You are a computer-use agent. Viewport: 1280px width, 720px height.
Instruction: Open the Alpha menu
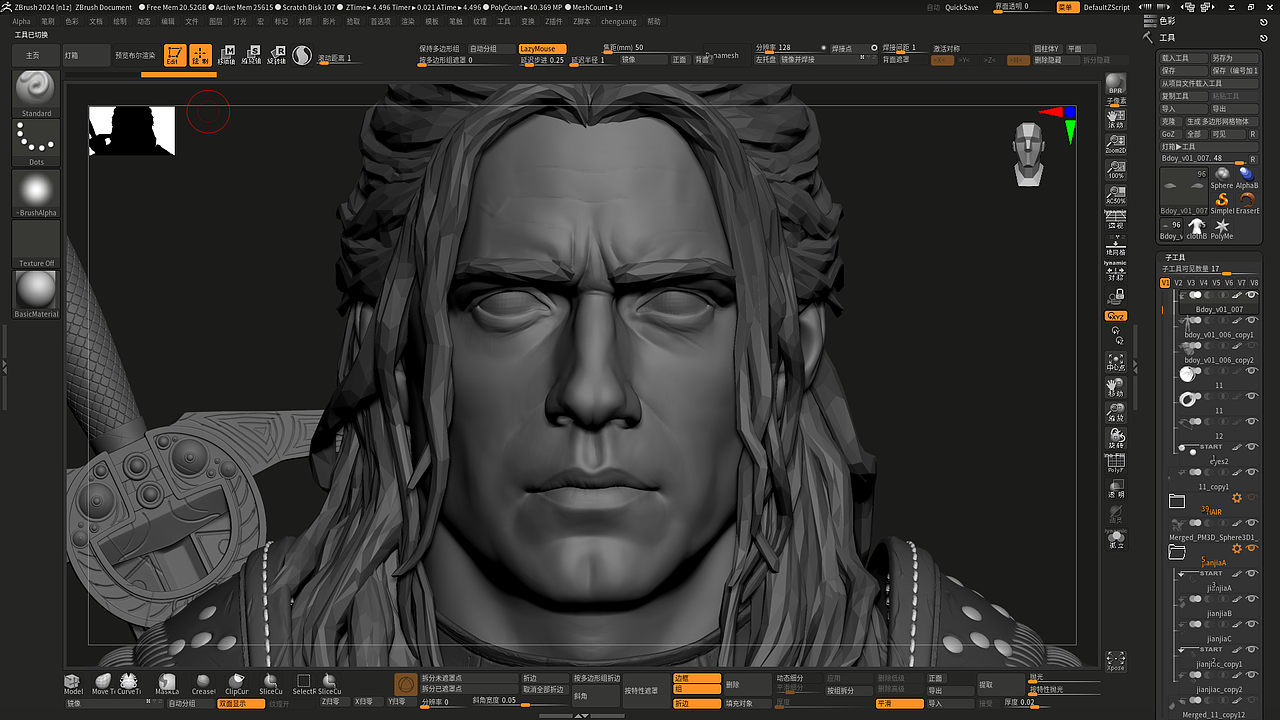pos(21,21)
